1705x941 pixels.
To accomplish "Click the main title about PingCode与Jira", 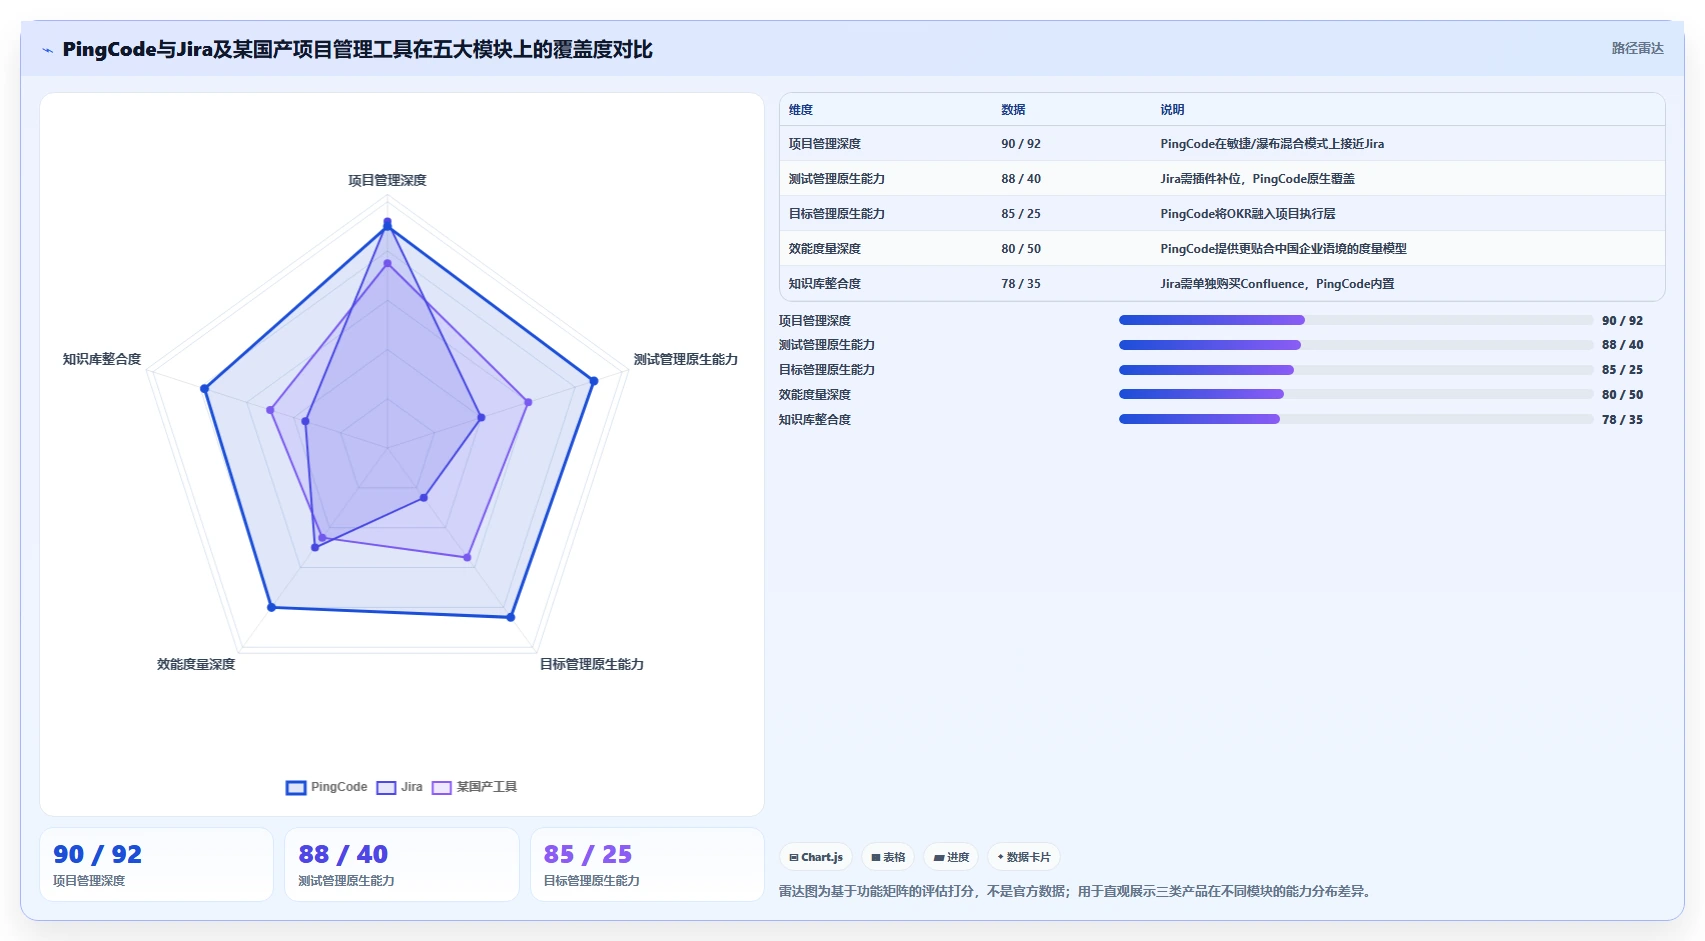I will (357, 49).
